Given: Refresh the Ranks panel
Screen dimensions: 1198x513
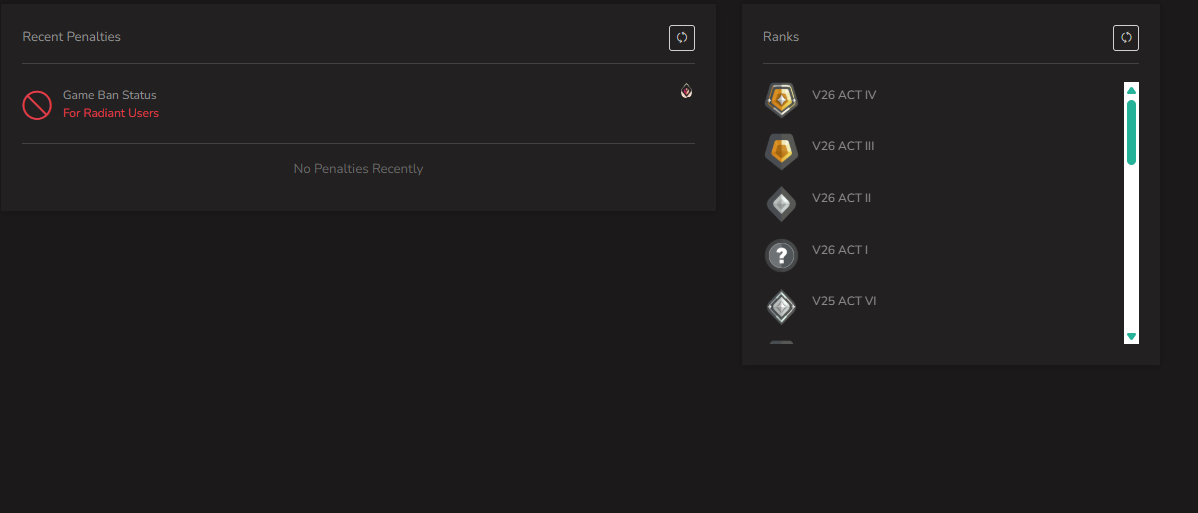Looking at the screenshot, I should 1125,37.
